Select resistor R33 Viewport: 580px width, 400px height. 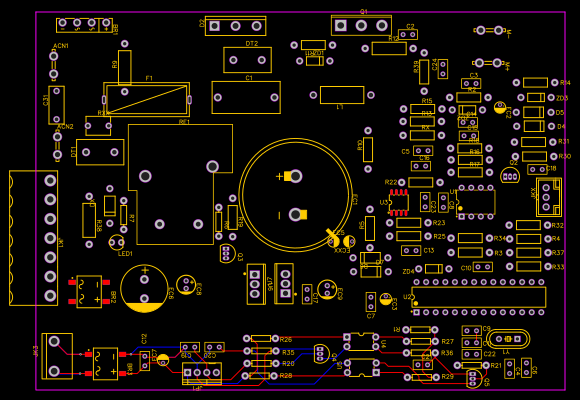click(529, 266)
